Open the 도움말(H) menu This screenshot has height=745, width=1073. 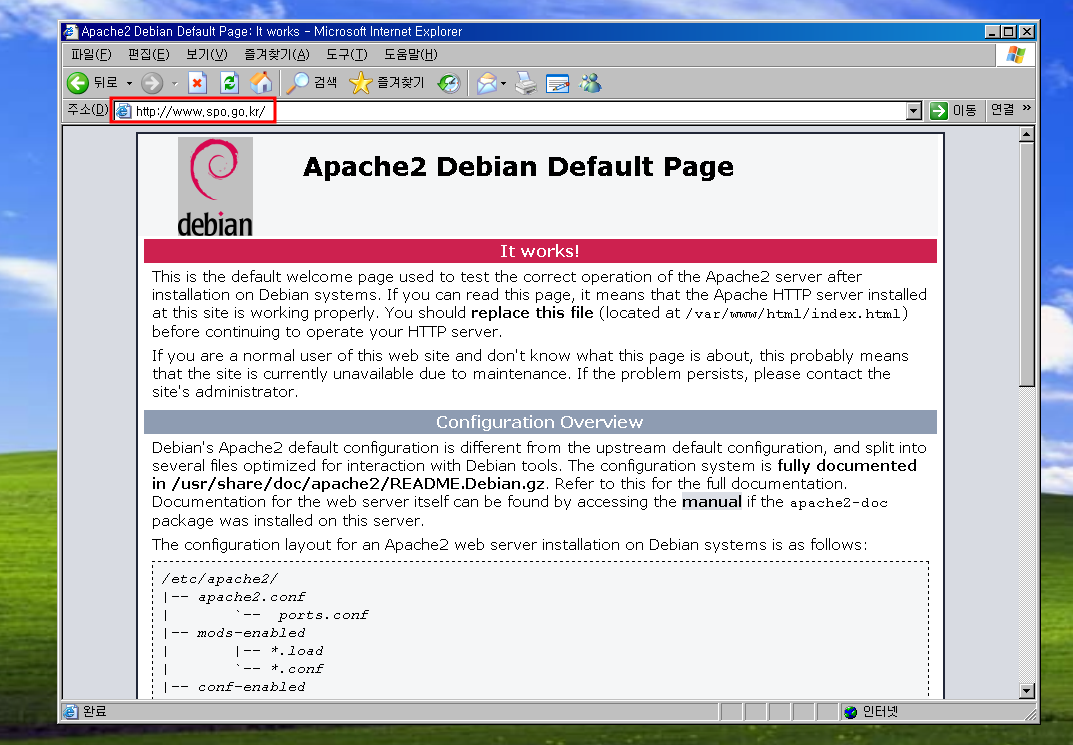411,55
